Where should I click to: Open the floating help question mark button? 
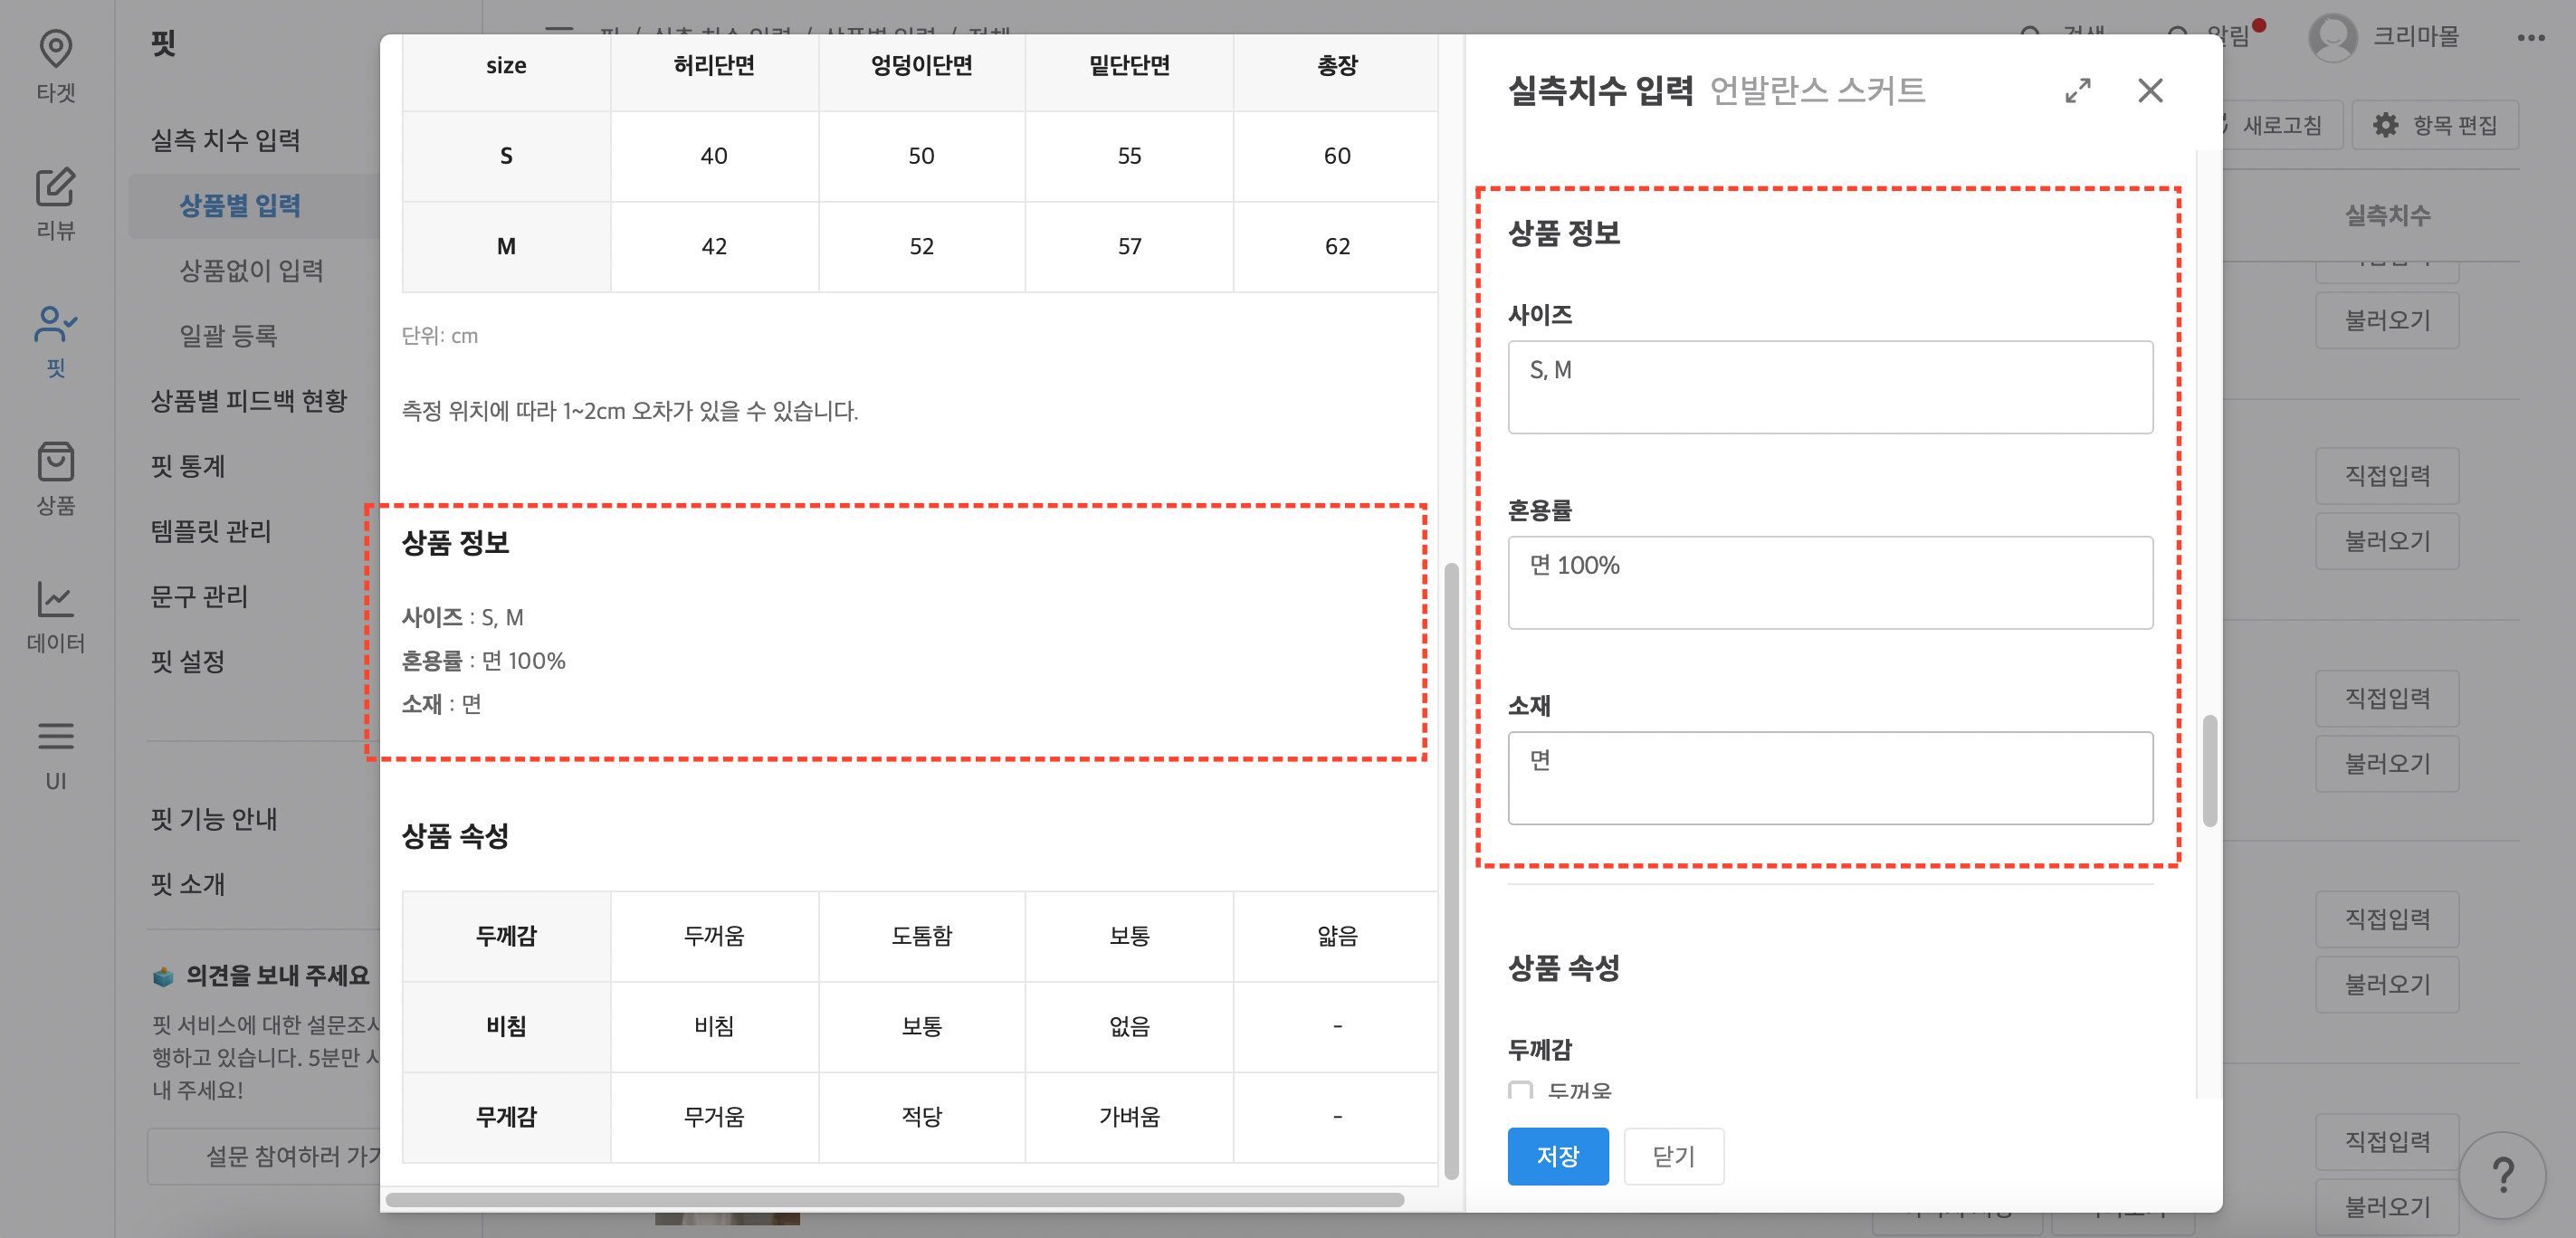point(2505,1174)
